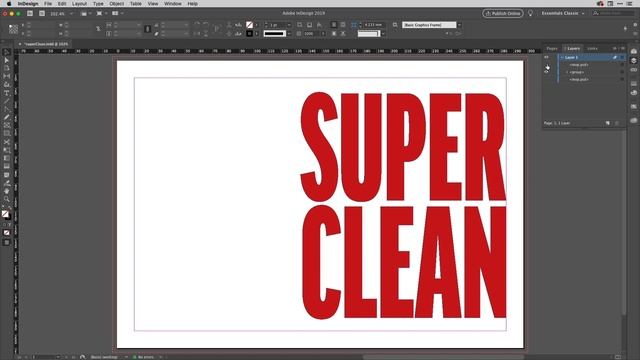Viewport: 640px width, 360px height.
Task: Open the Arrange Documents dropdown
Action: tap(117, 13)
